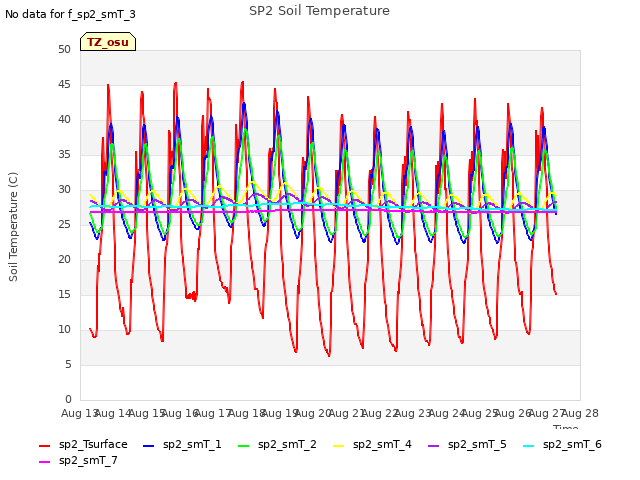Screen dimensions: 640x480
Task: Toggle the sp2_smT_7 legend entry
Action: [78, 460]
